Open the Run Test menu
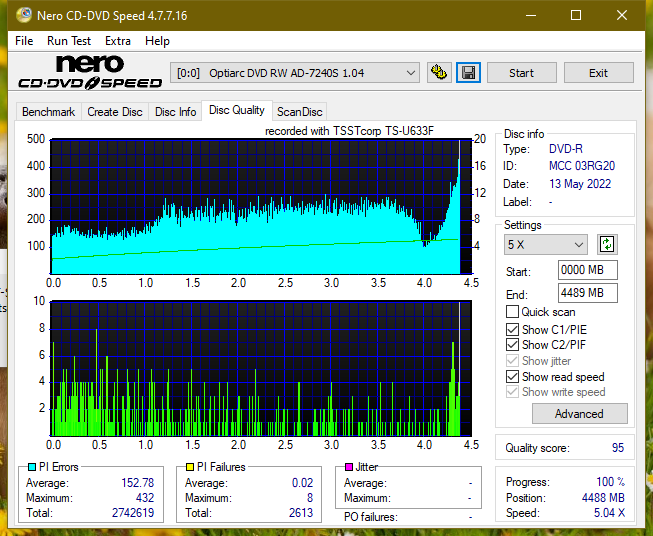The width and height of the screenshot is (653, 536). click(69, 41)
